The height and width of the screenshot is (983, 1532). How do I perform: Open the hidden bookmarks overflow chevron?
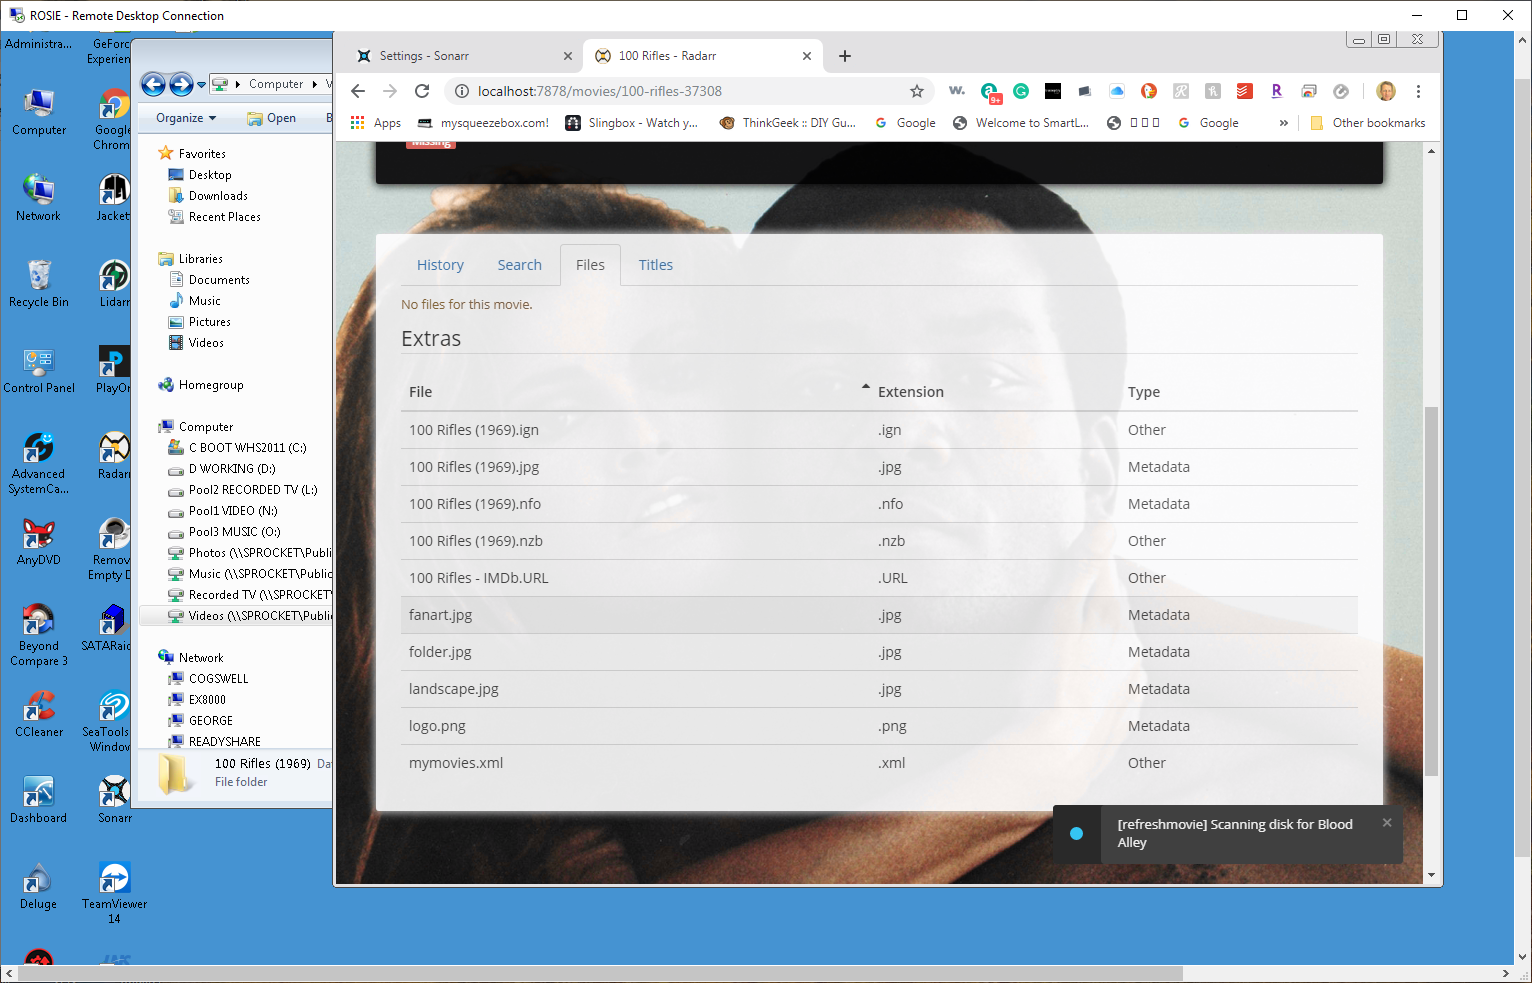[x=1283, y=122]
